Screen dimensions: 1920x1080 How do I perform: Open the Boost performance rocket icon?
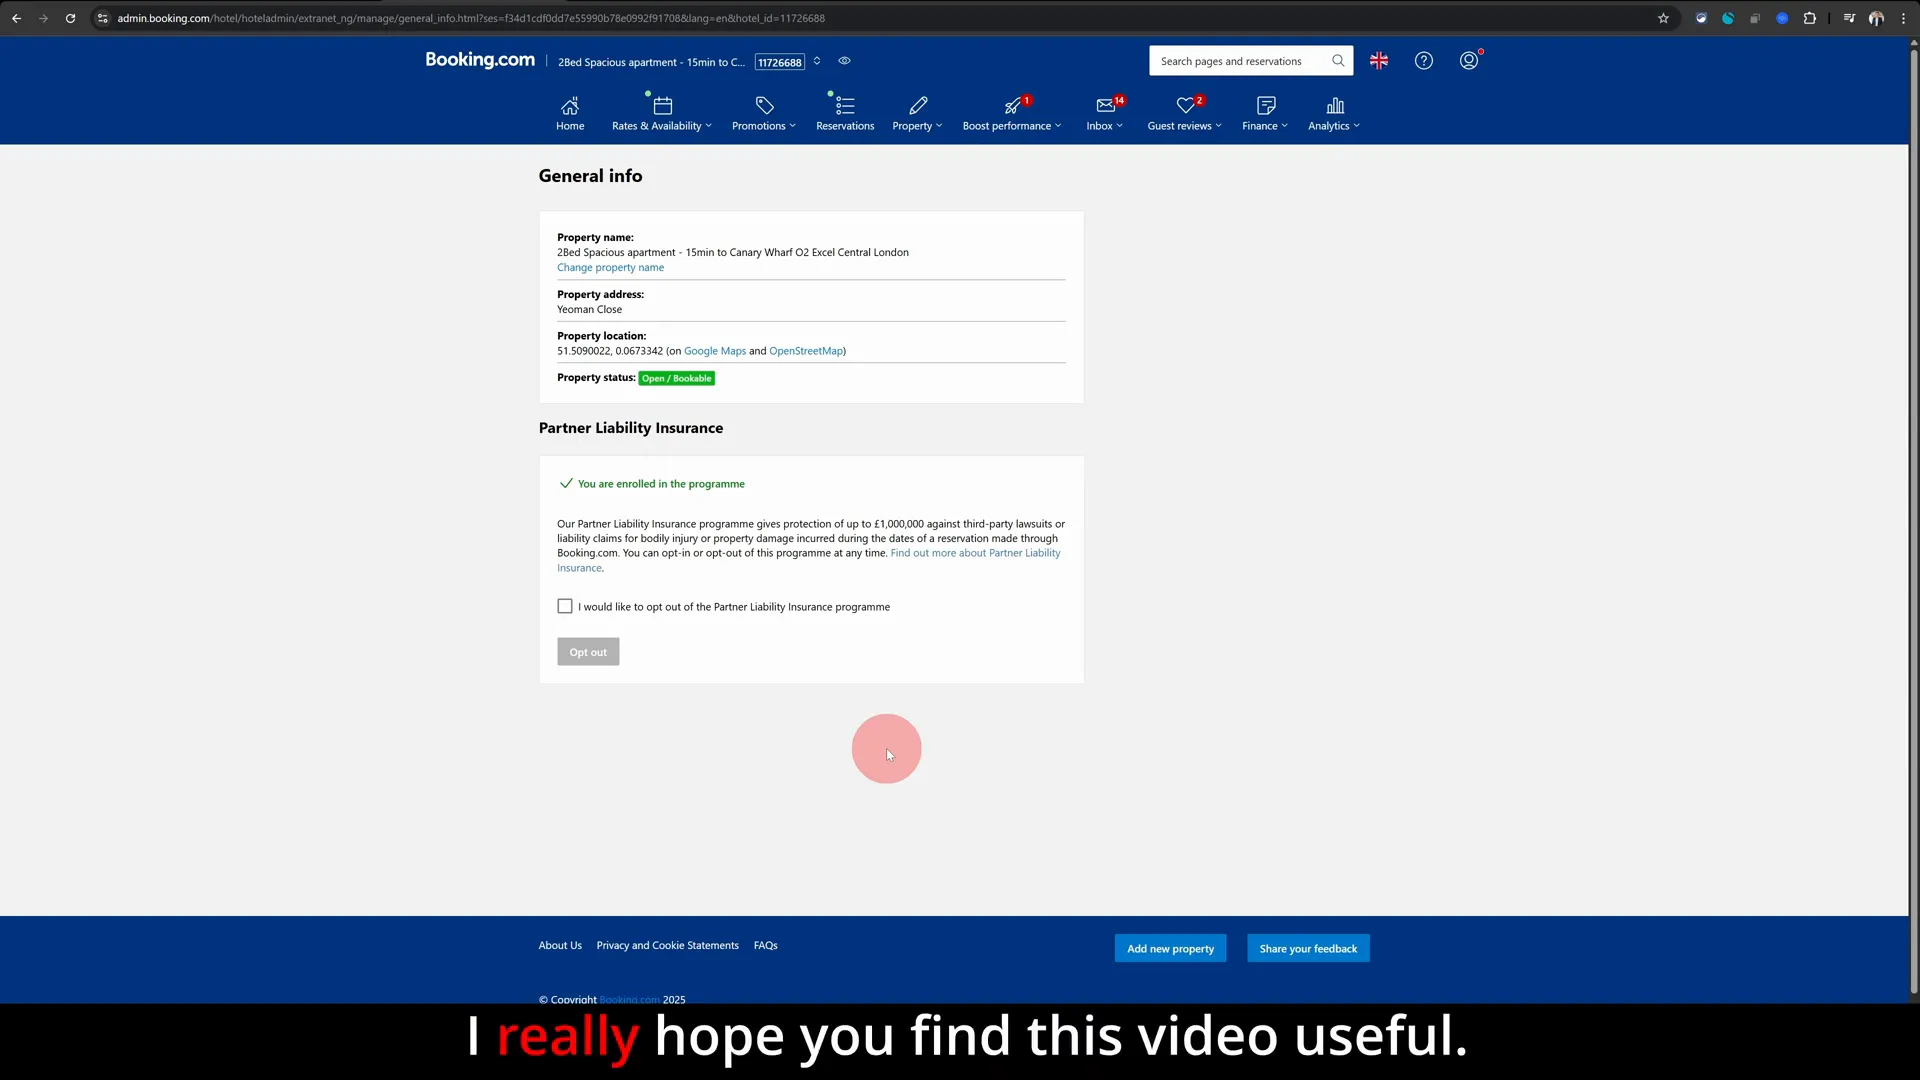(x=1013, y=106)
